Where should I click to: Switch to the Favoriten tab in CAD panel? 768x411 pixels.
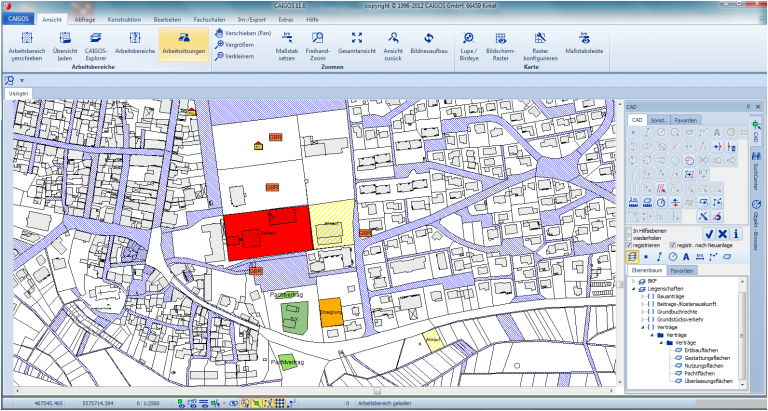point(686,120)
